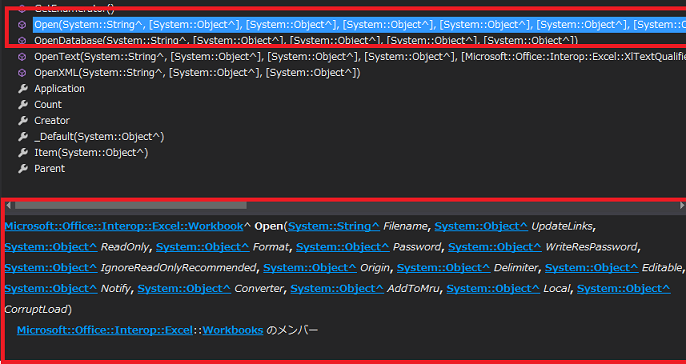The width and height of the screenshot is (686, 364).
Task: Click the method icon beside Open(System::String^...)
Action: [x=22, y=25]
